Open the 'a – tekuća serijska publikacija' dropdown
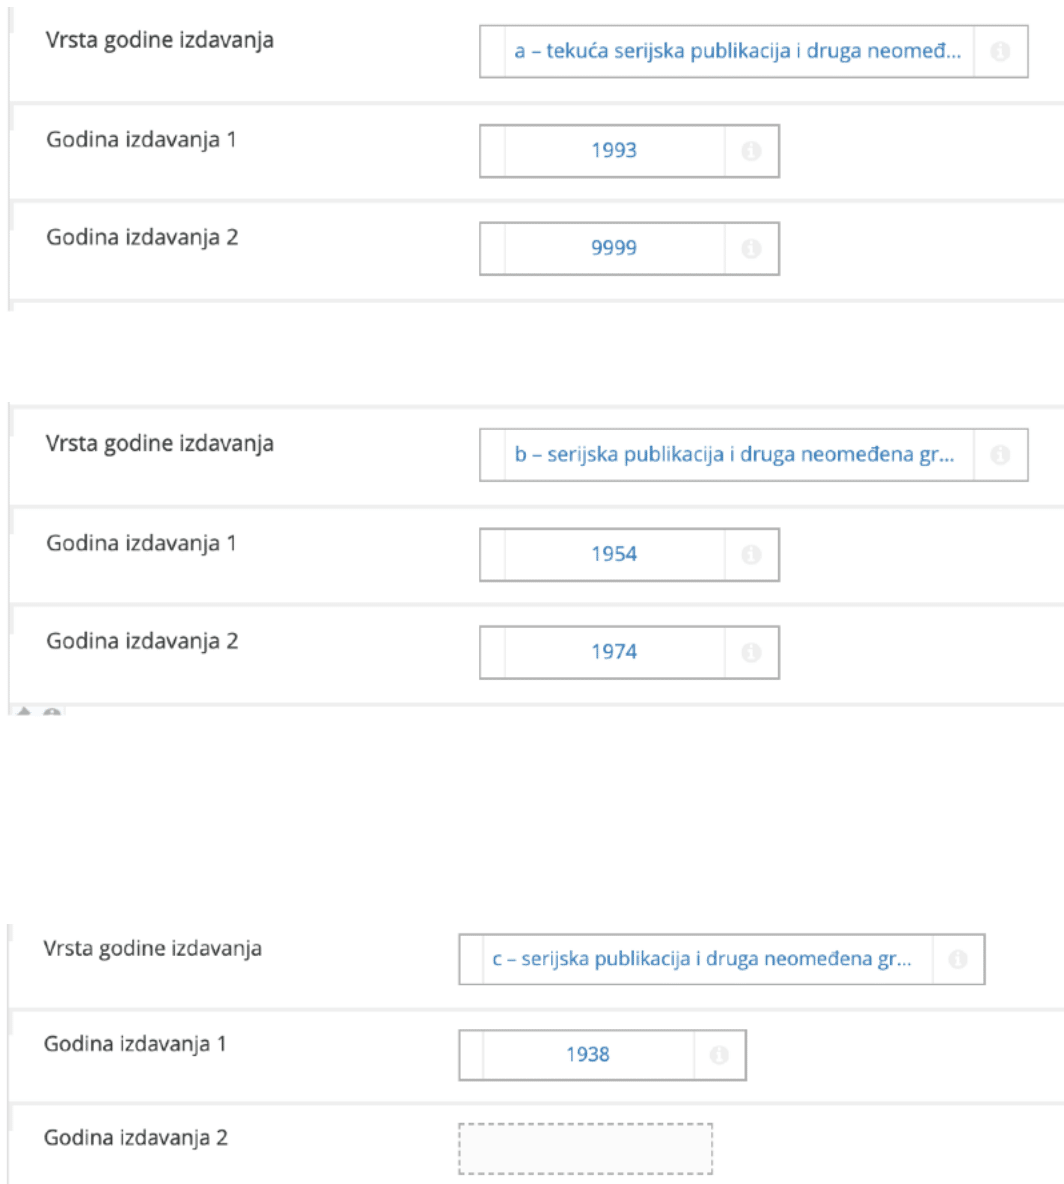 pyautogui.click(x=740, y=52)
